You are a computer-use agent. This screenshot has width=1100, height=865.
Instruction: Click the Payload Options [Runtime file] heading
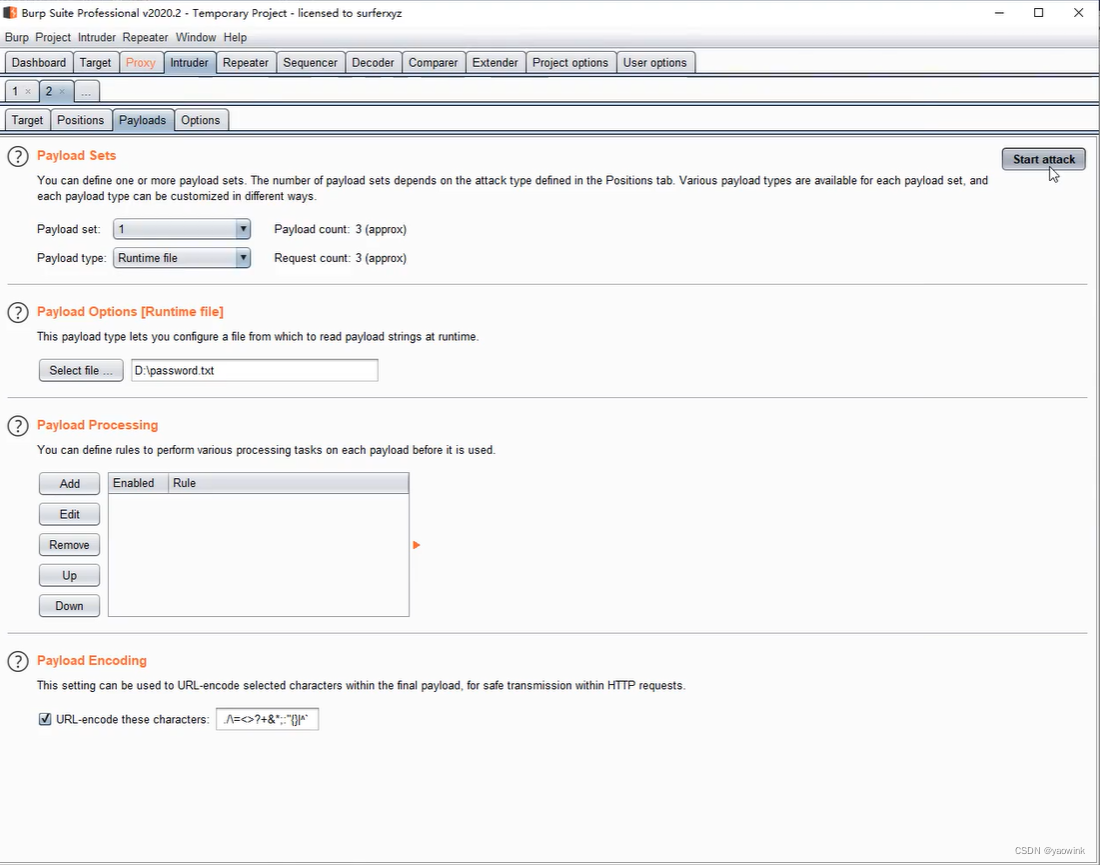pyautogui.click(x=130, y=311)
